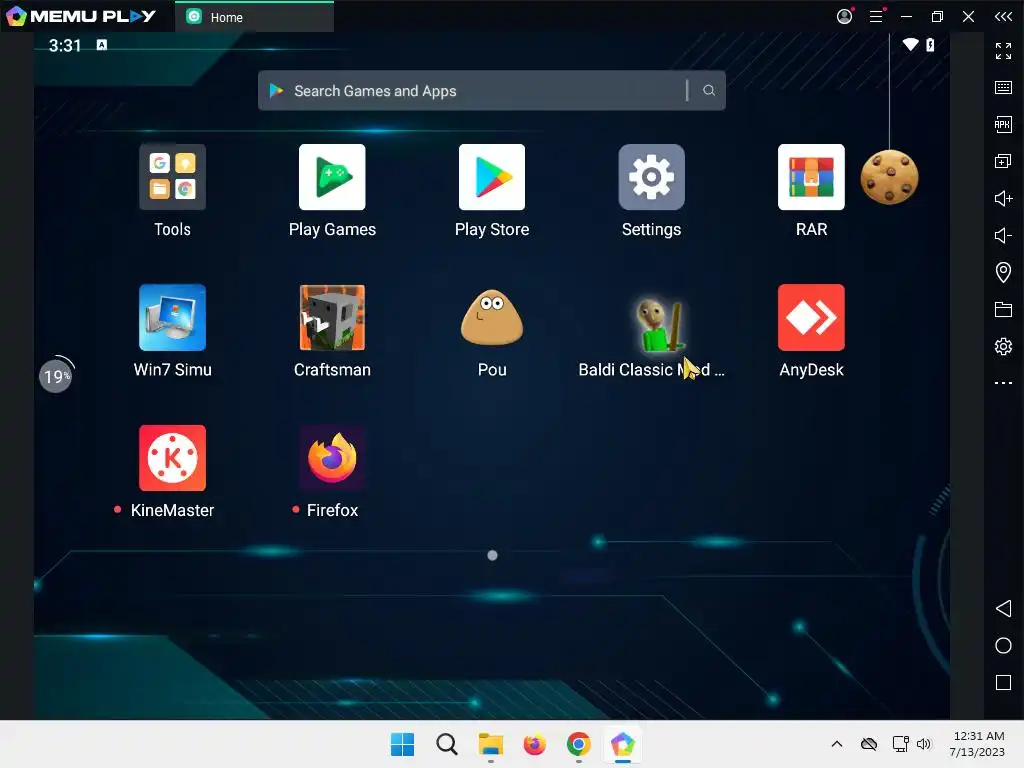Viewport: 1024px width, 768px height.
Task: Focus the Search Games and Apps field
Action: [491, 90]
